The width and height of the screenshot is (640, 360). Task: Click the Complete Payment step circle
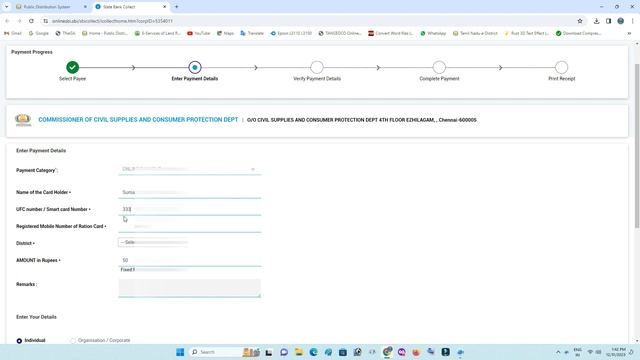coord(439,67)
